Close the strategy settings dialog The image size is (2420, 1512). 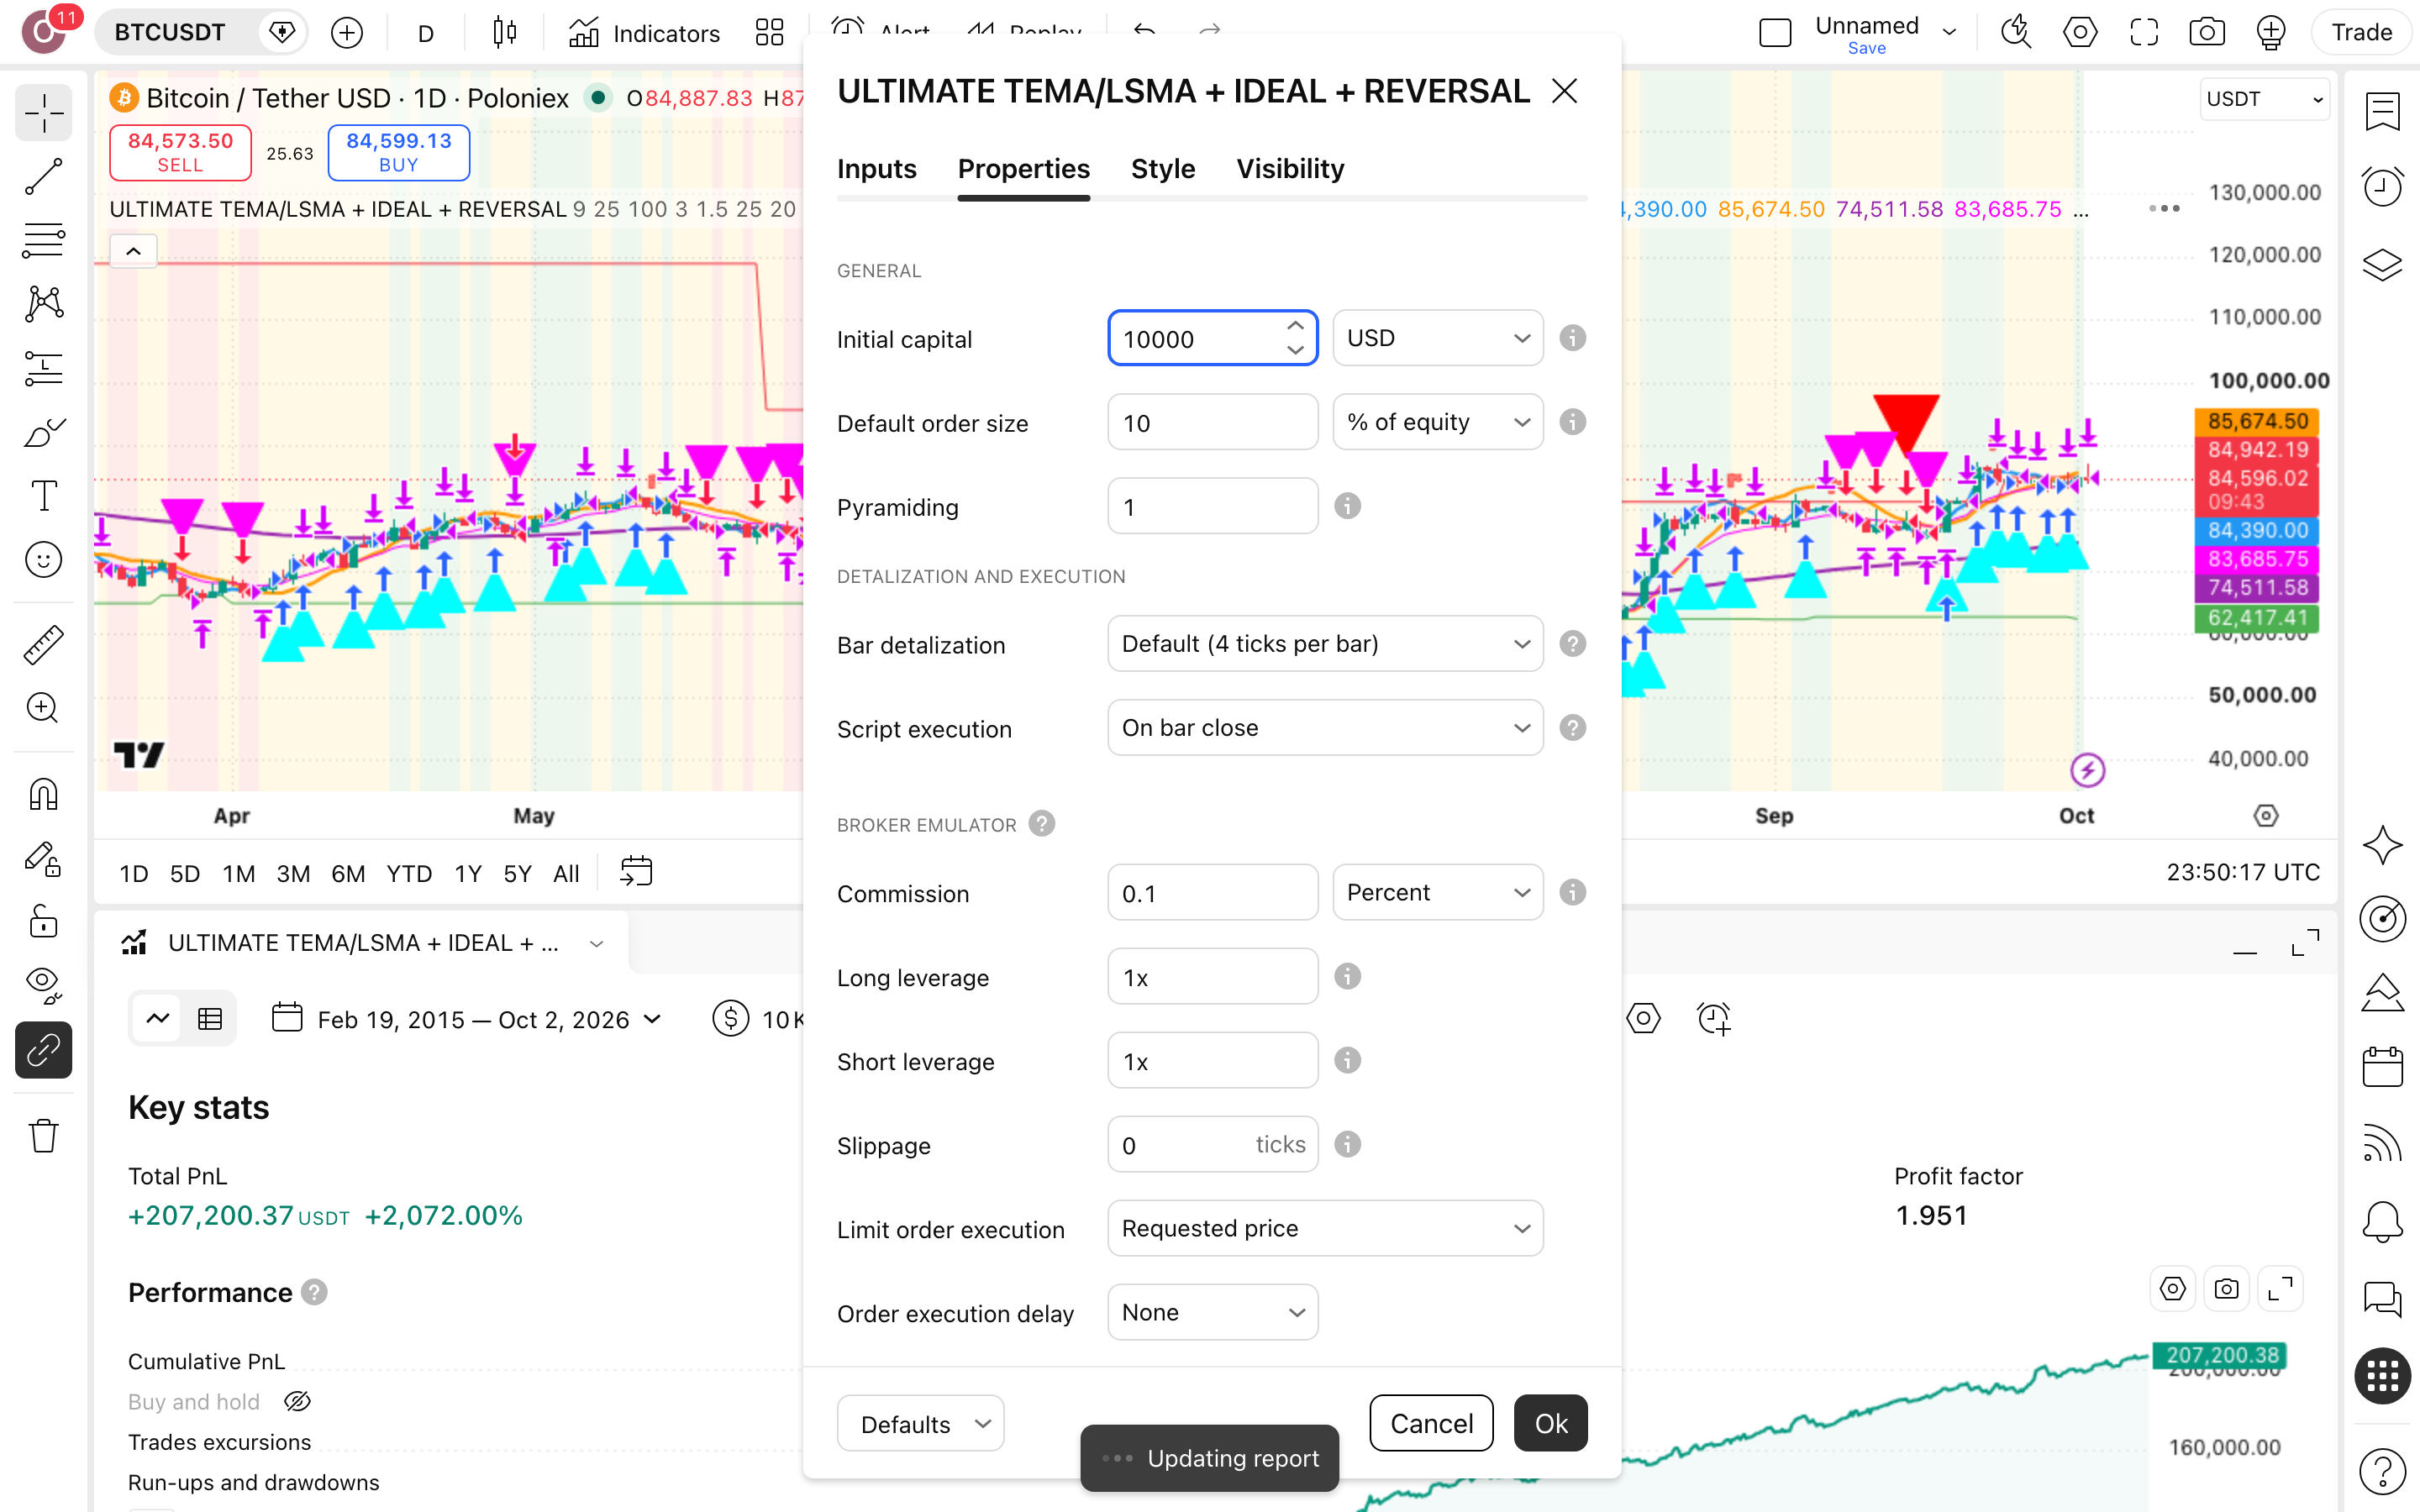click(1564, 92)
